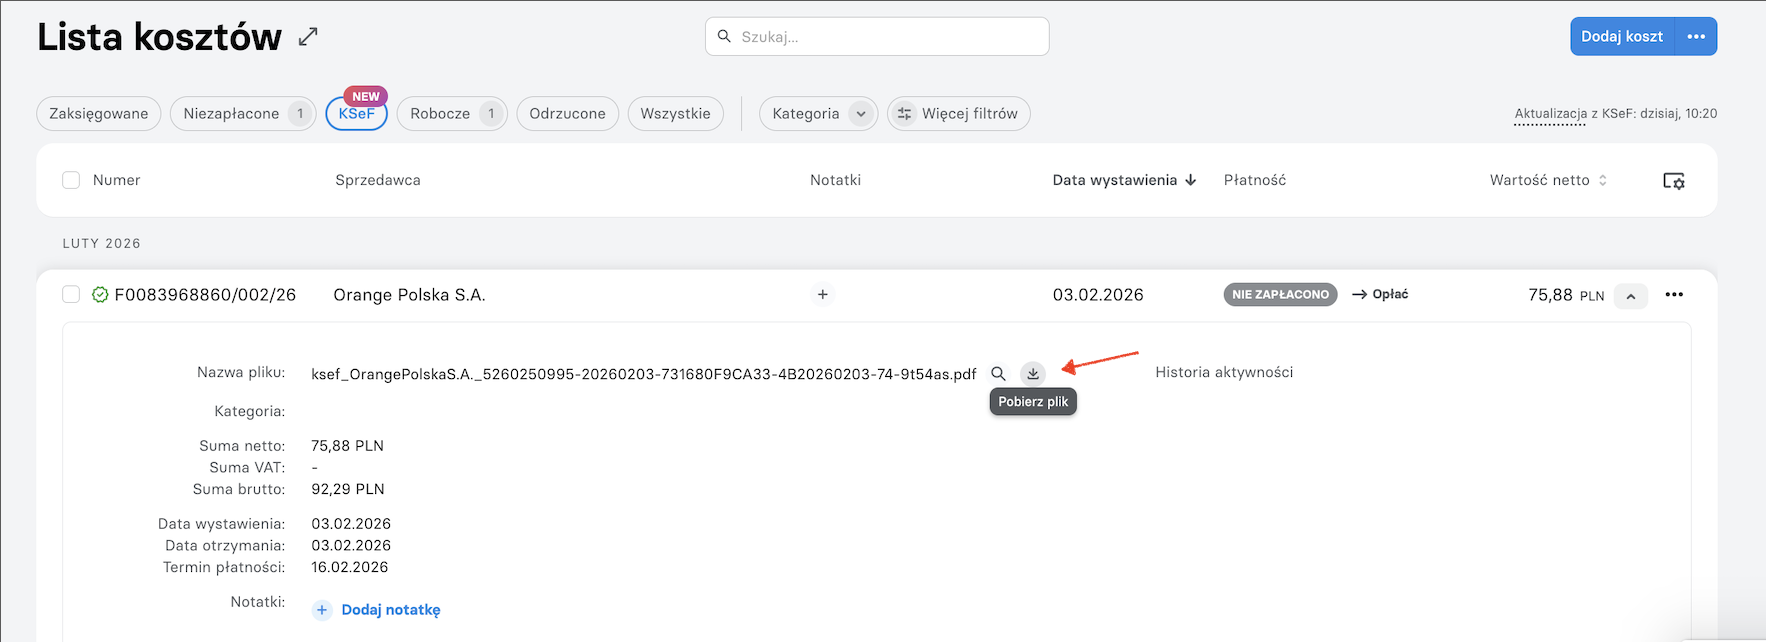Image resolution: width=1766 pixels, height=642 pixels.
Task: Switch to the Robocze tab
Action: (x=452, y=114)
